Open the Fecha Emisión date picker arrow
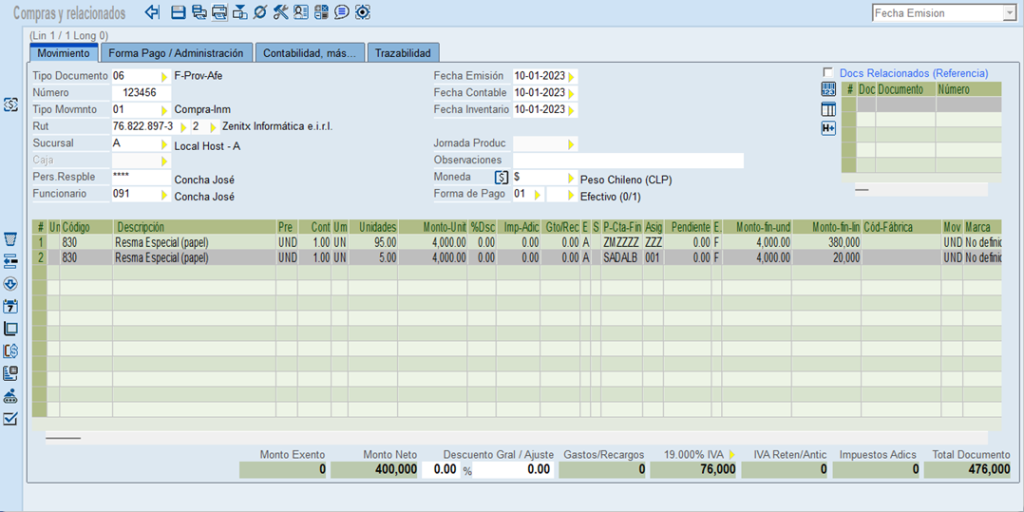 (x=572, y=76)
